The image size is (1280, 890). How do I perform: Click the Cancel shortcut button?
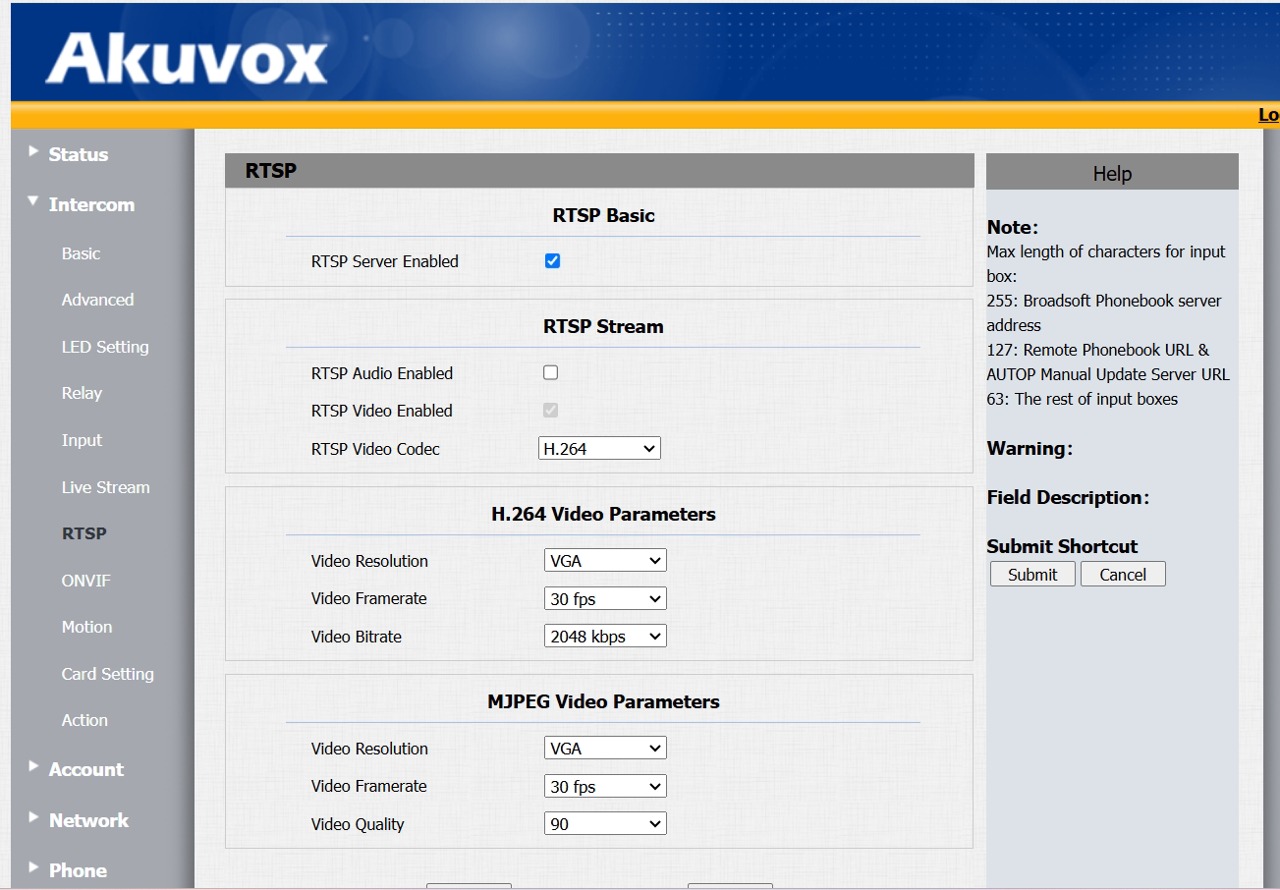pos(1122,574)
